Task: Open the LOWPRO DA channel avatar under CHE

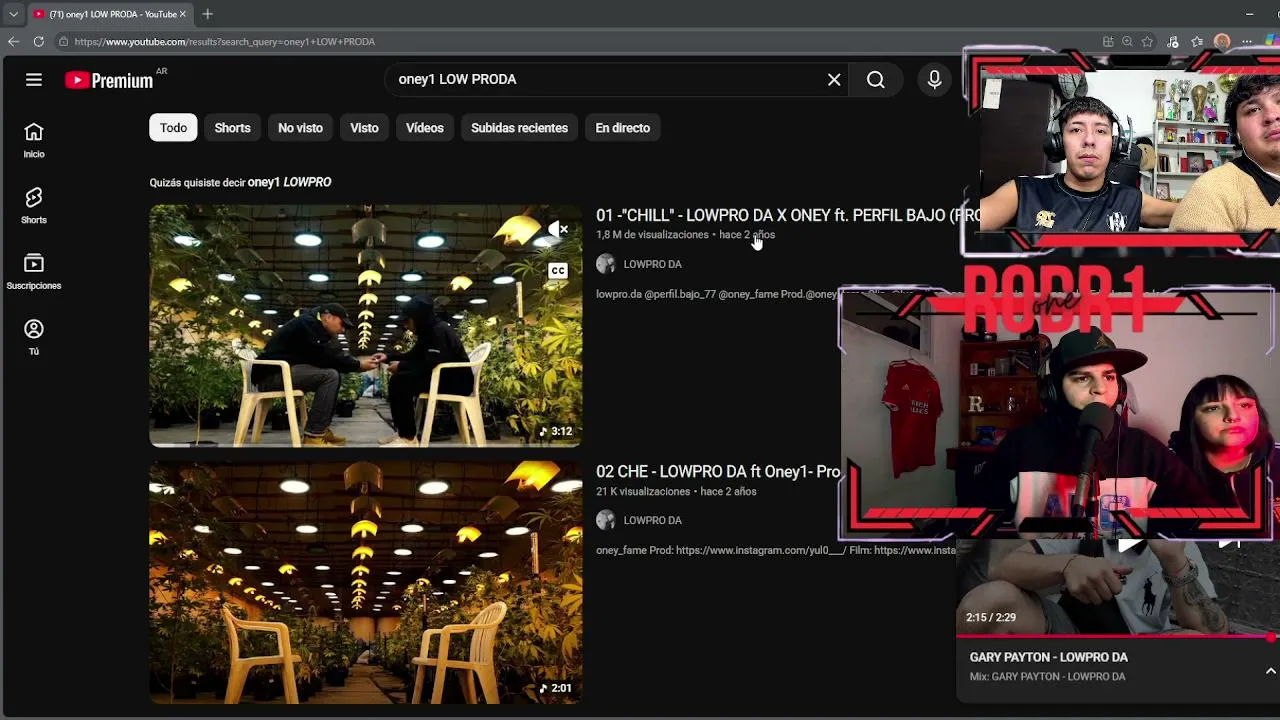Action: pos(605,520)
